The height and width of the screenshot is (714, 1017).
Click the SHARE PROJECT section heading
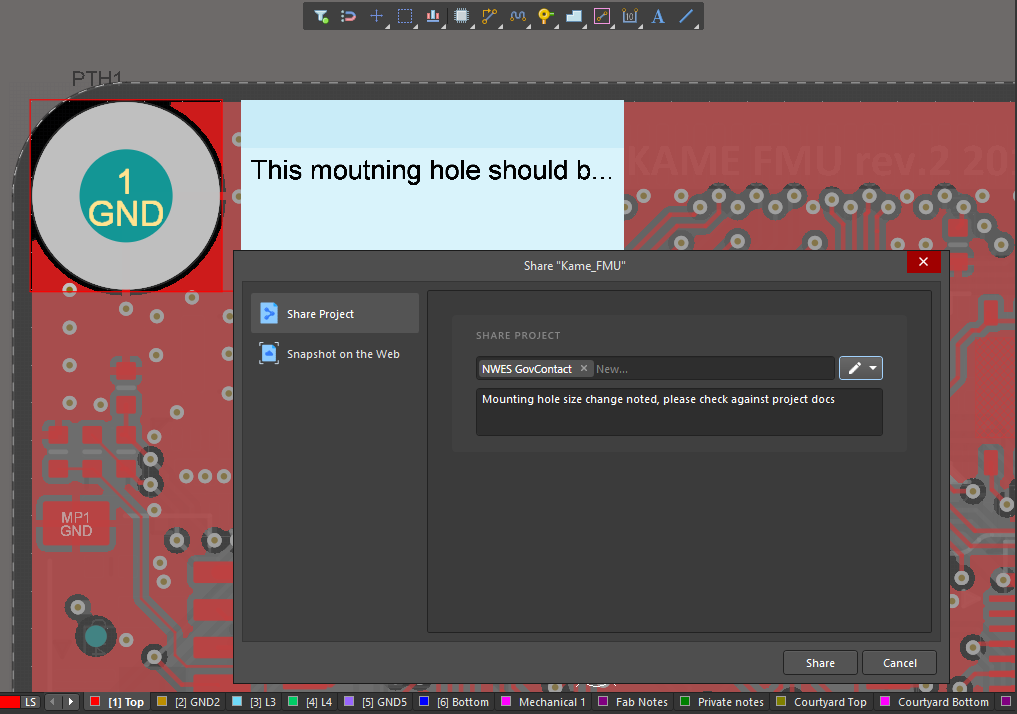pos(518,335)
